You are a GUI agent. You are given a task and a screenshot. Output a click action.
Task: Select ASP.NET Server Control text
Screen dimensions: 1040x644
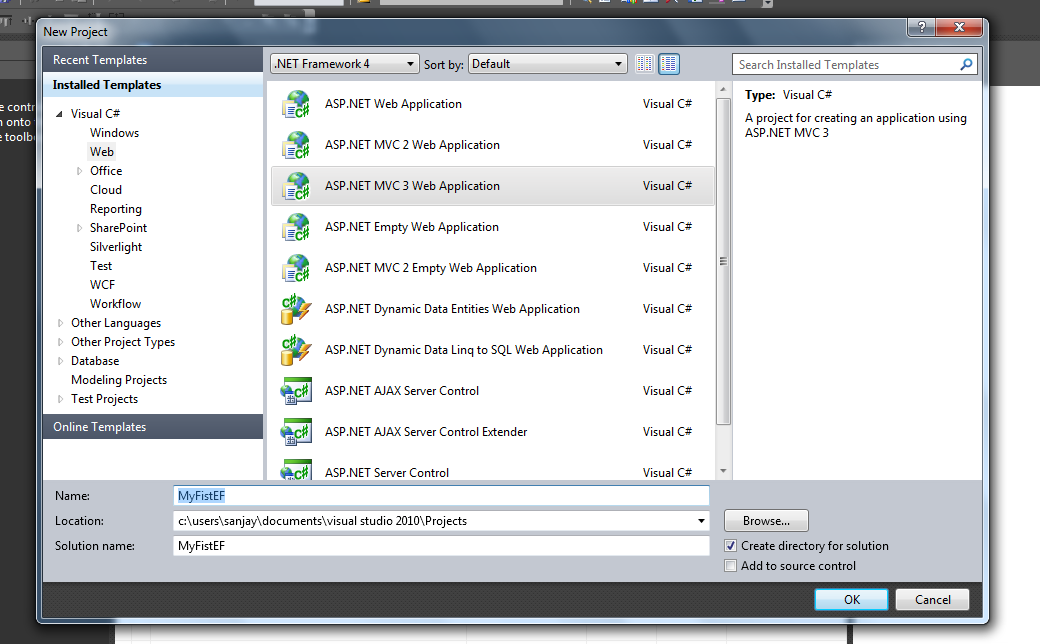coord(387,472)
